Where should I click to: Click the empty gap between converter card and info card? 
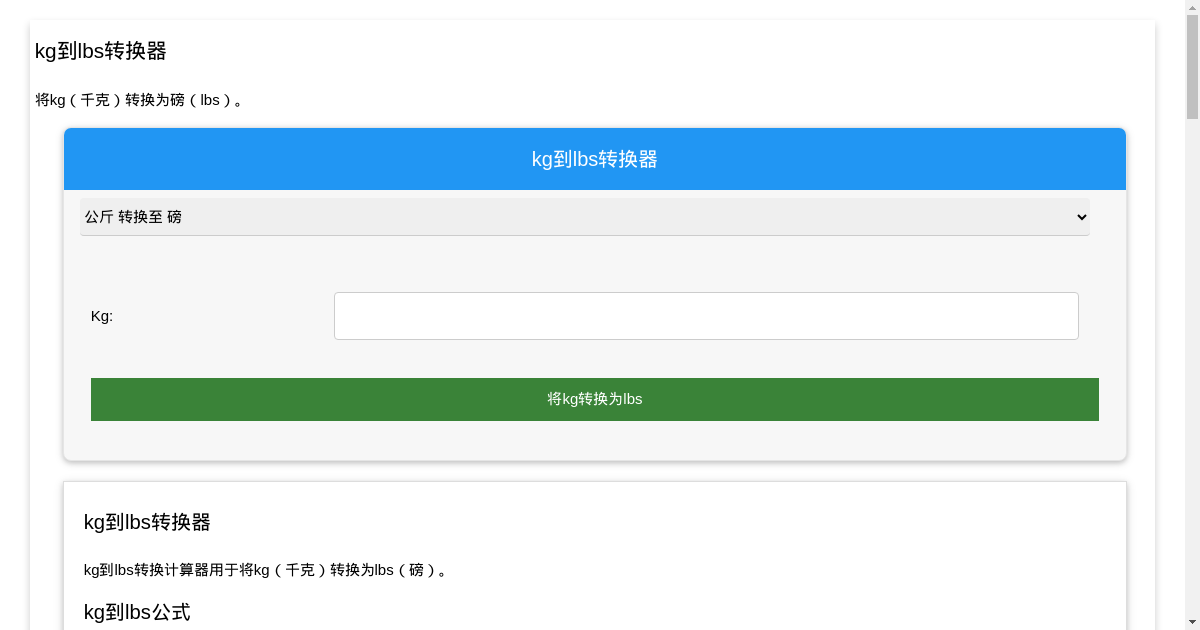tap(594, 472)
